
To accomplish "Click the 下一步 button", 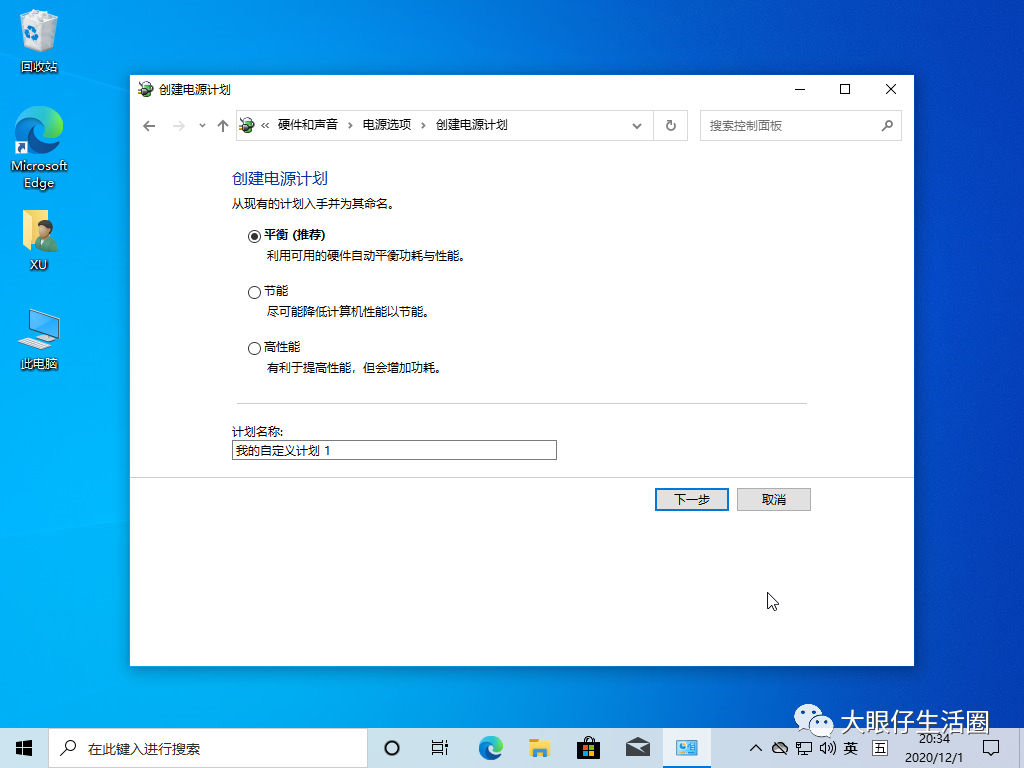I will pyautogui.click(x=692, y=500).
